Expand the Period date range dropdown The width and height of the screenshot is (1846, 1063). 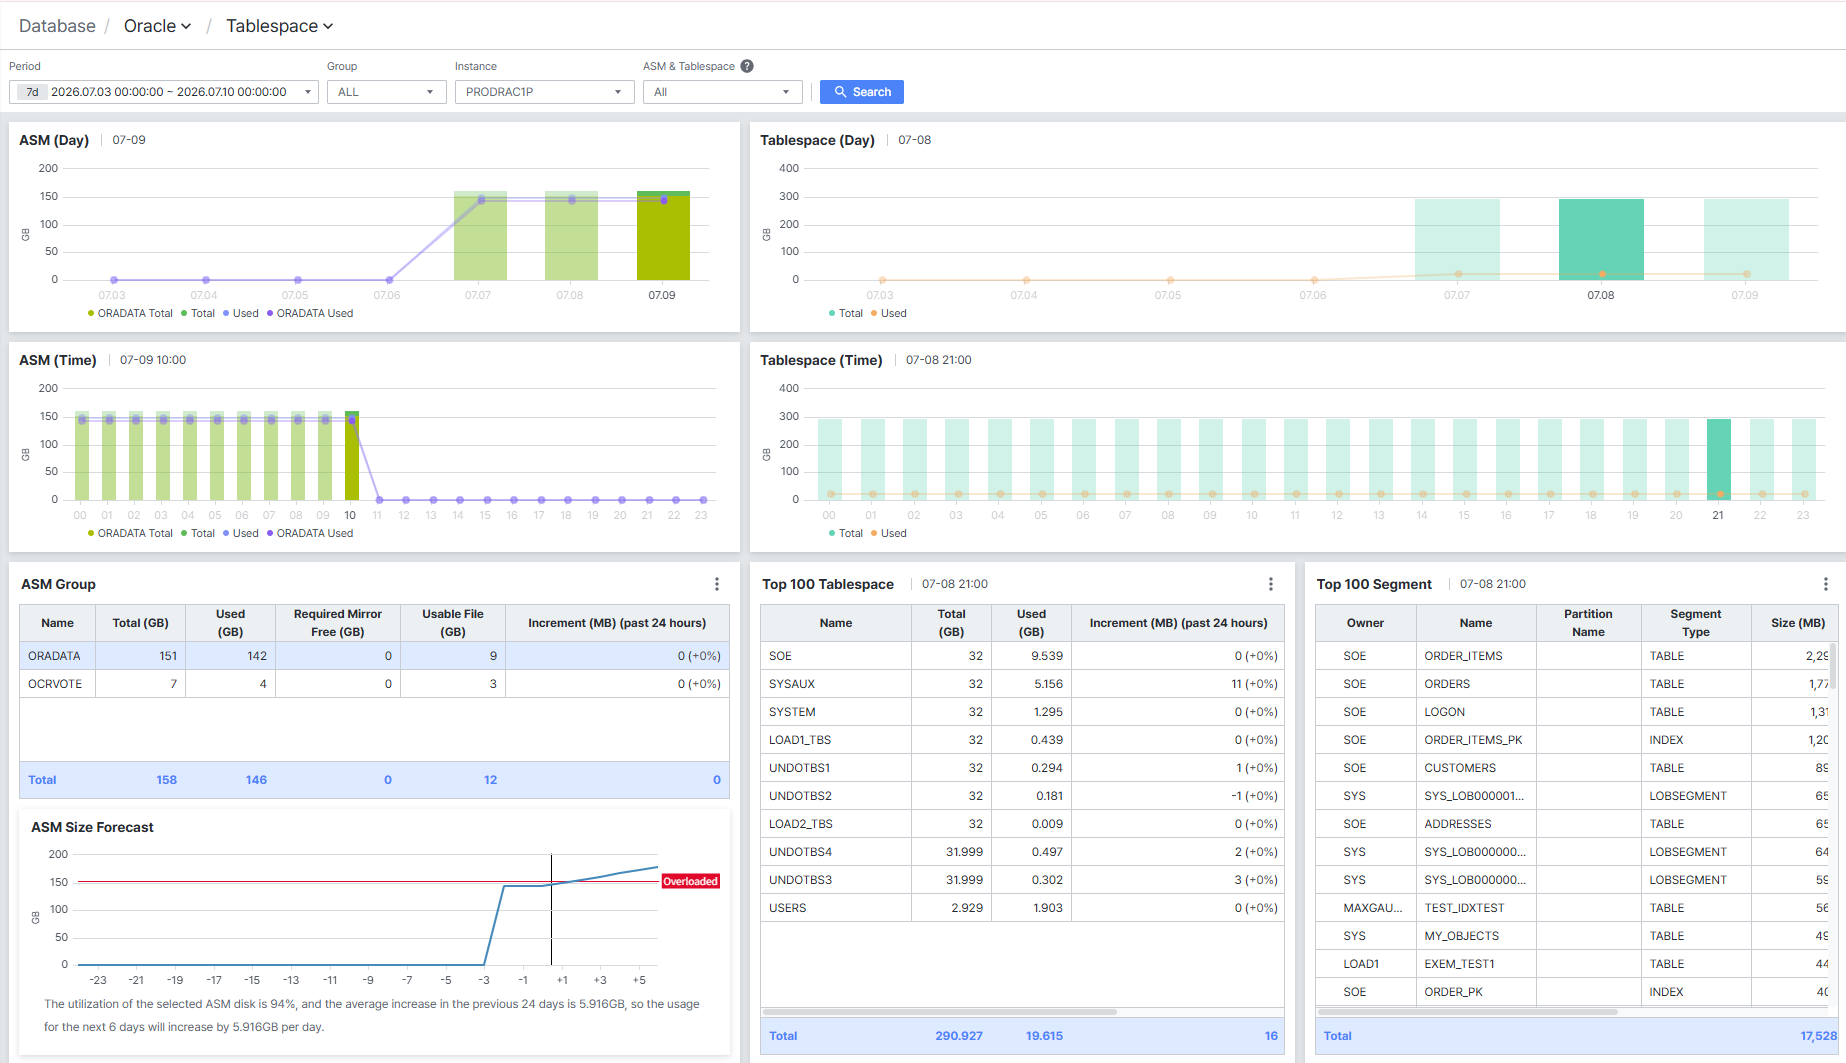click(164, 92)
